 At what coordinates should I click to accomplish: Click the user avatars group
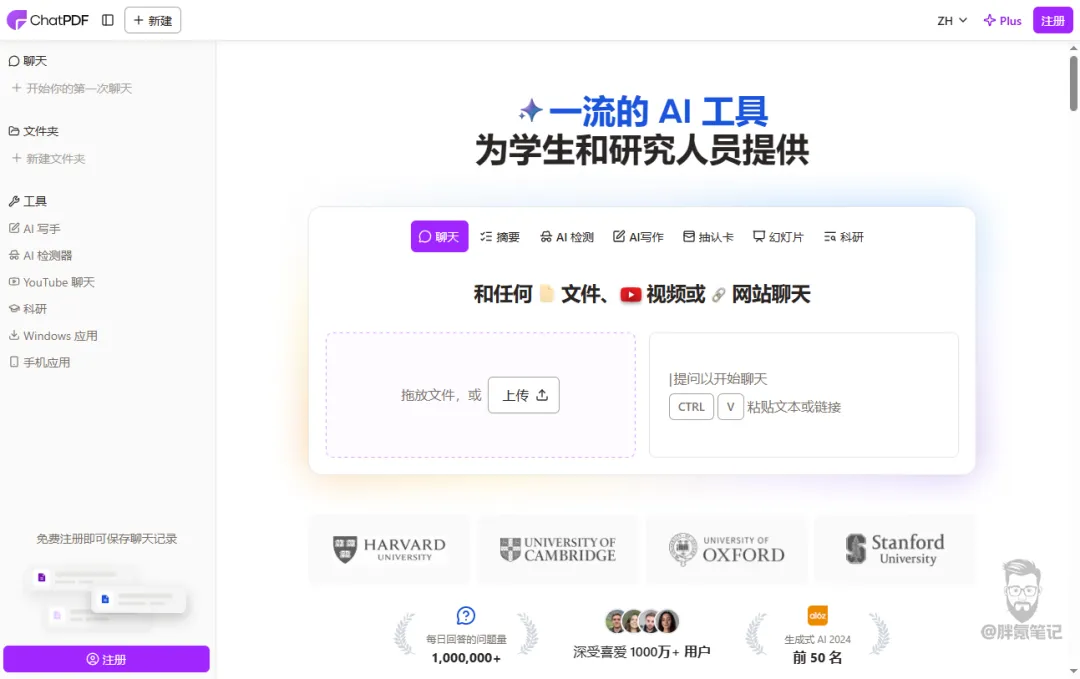coord(642,621)
